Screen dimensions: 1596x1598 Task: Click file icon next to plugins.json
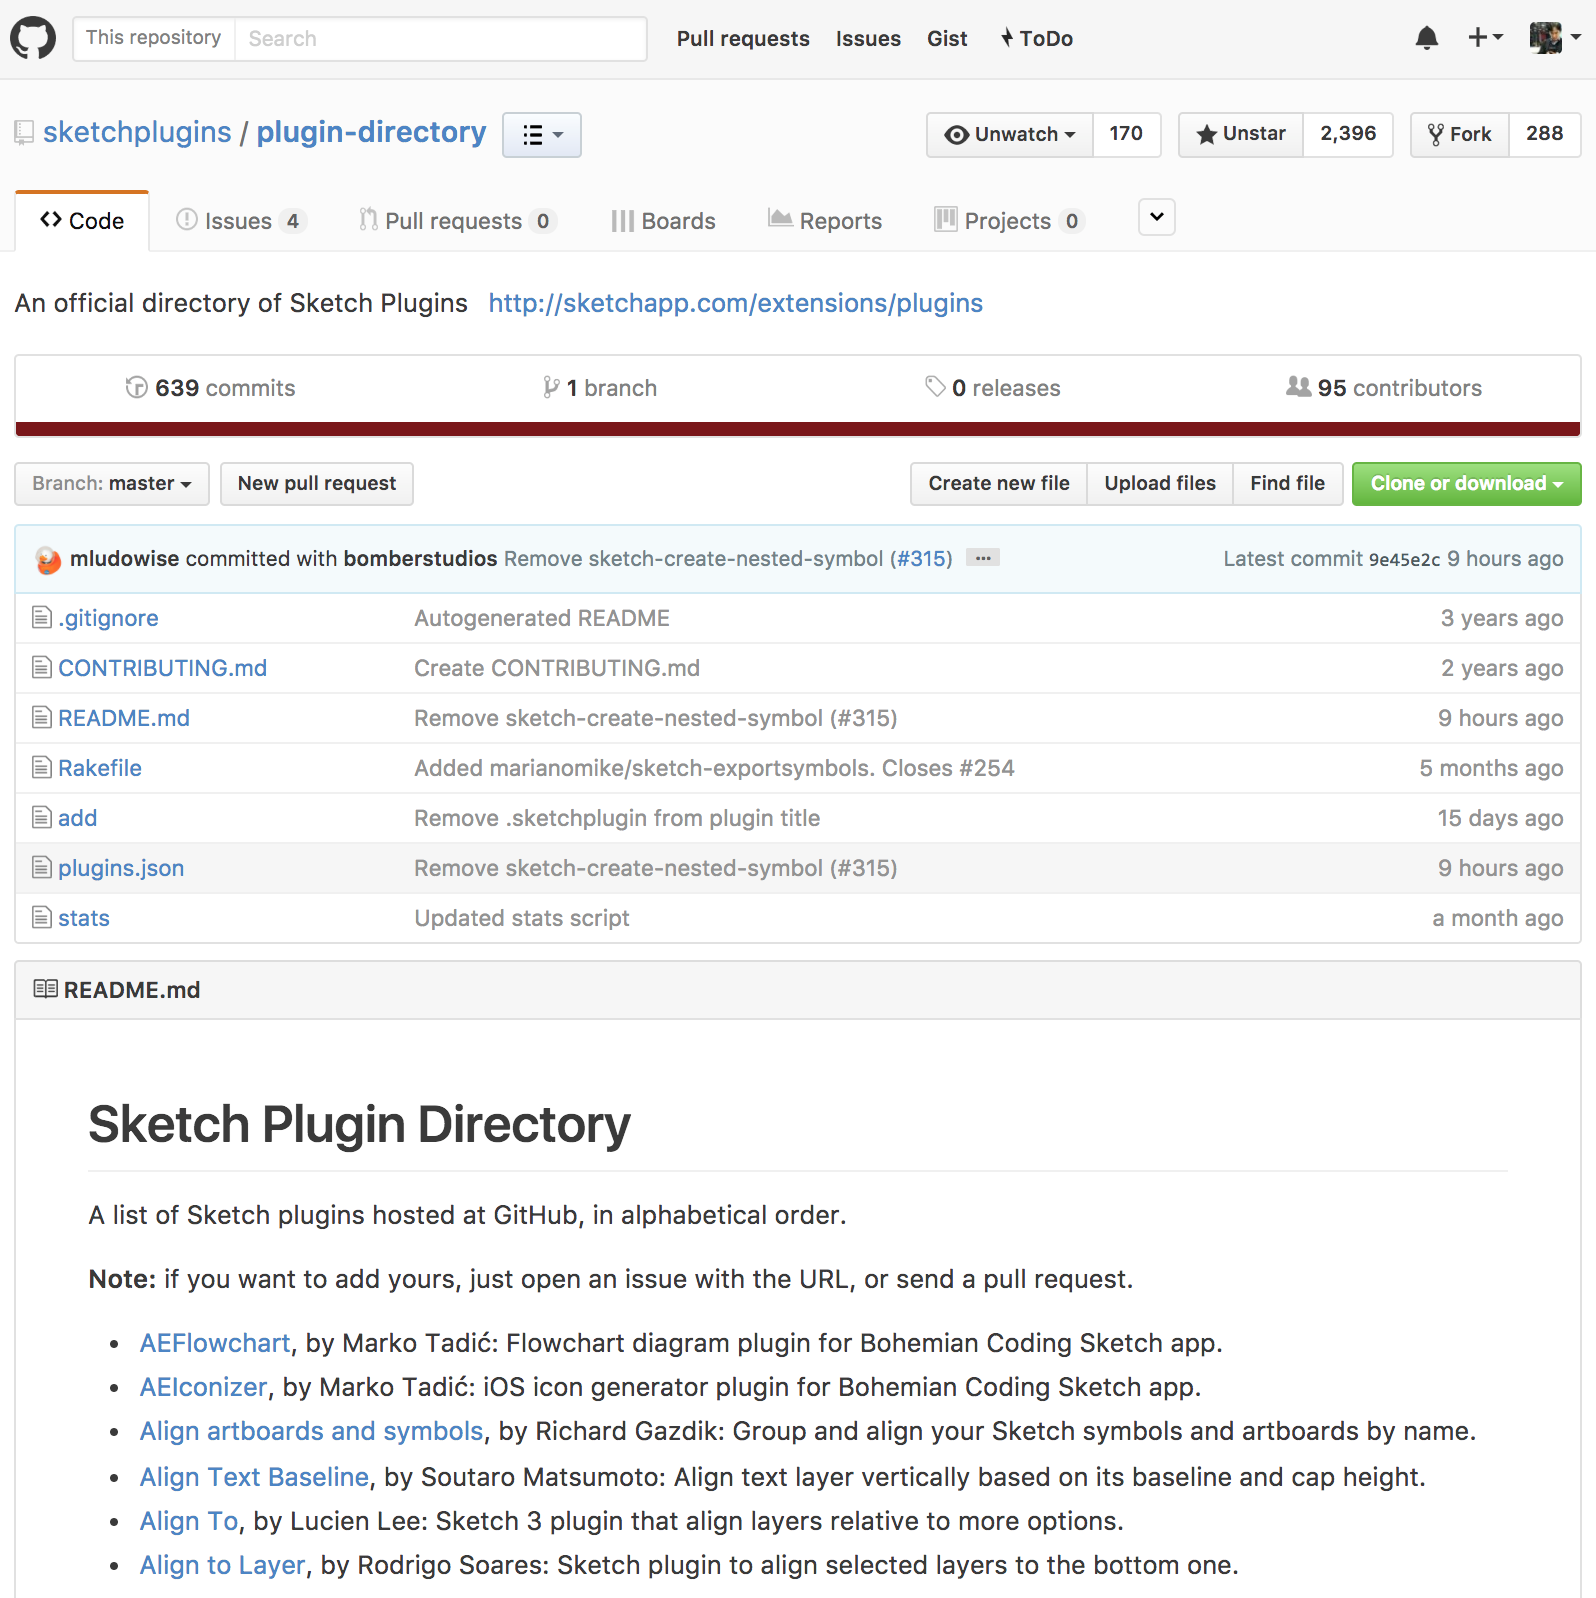pos(42,867)
